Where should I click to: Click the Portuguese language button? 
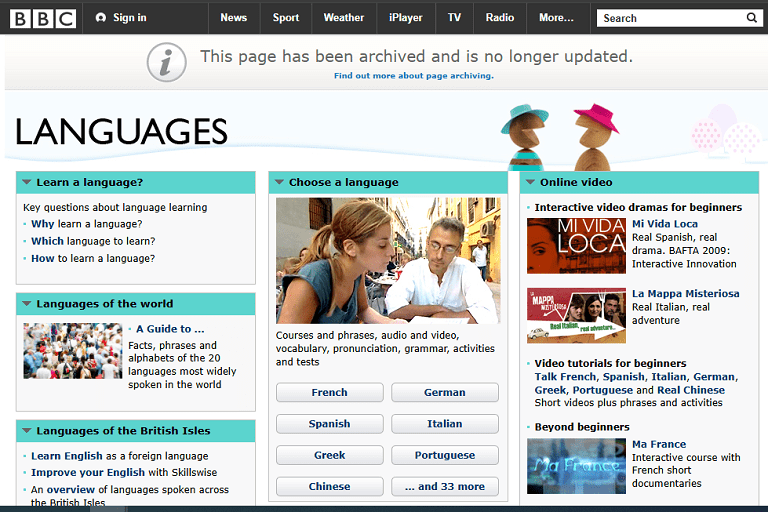click(x=445, y=455)
